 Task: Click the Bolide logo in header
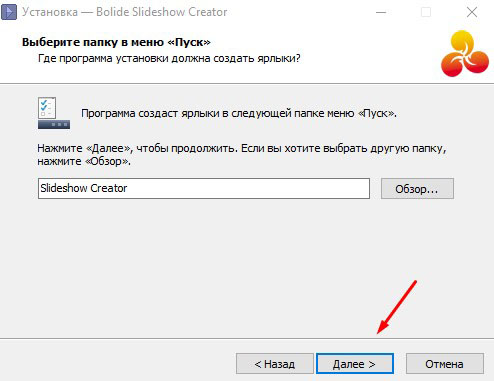click(465, 54)
